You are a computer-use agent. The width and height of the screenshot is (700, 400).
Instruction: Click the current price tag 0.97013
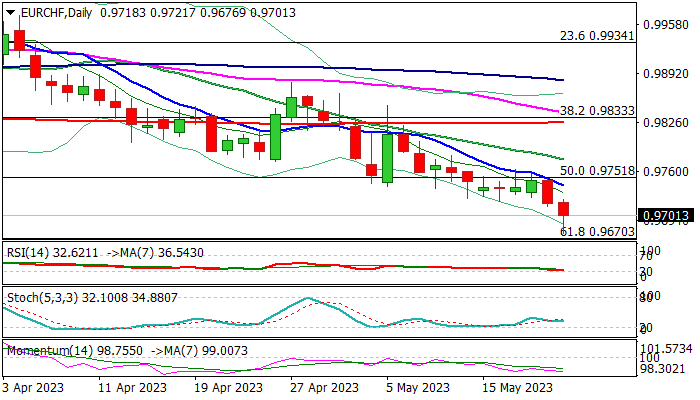point(666,216)
